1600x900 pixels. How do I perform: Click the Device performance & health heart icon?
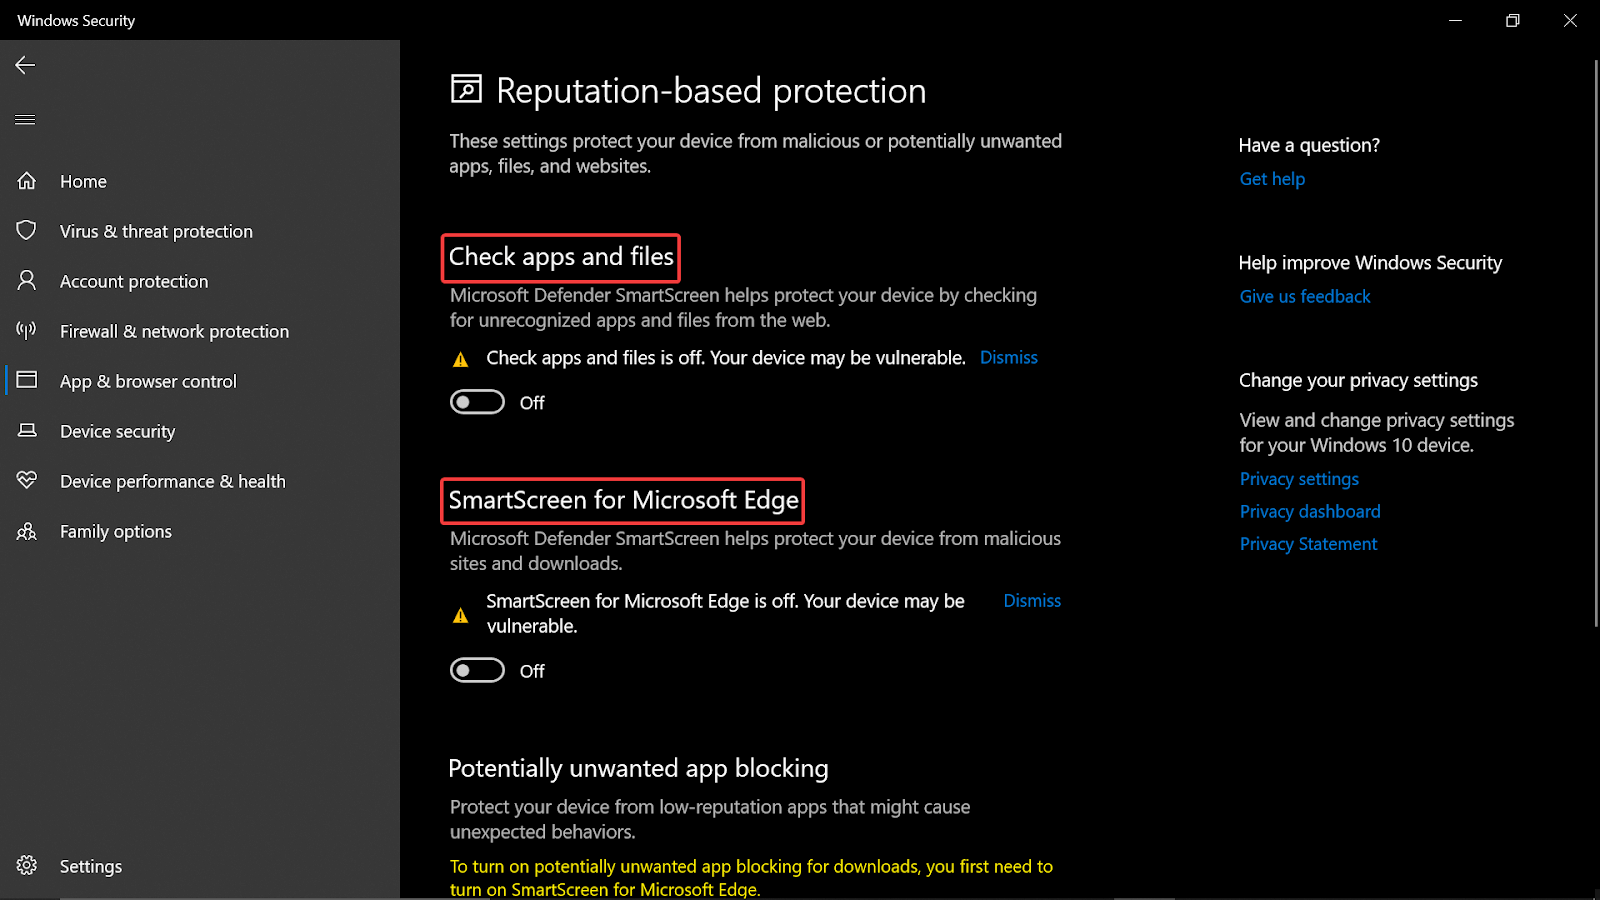pos(26,480)
